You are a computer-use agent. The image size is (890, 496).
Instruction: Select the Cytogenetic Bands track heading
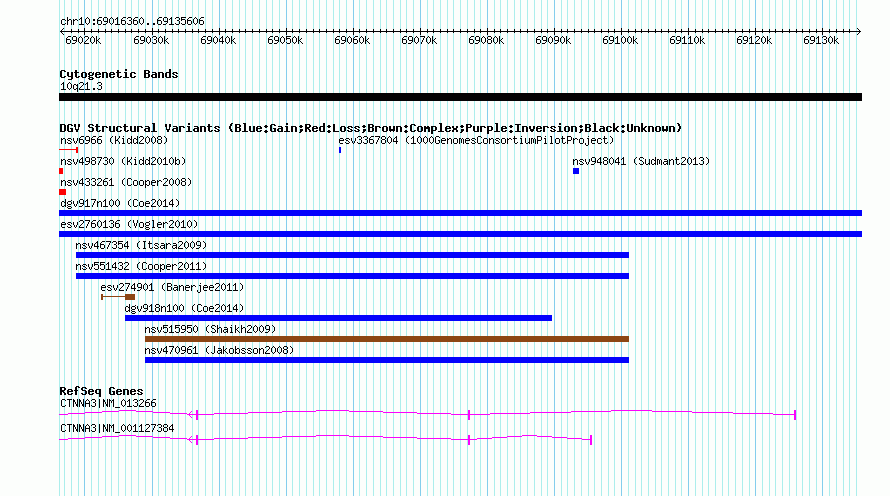tap(119, 74)
